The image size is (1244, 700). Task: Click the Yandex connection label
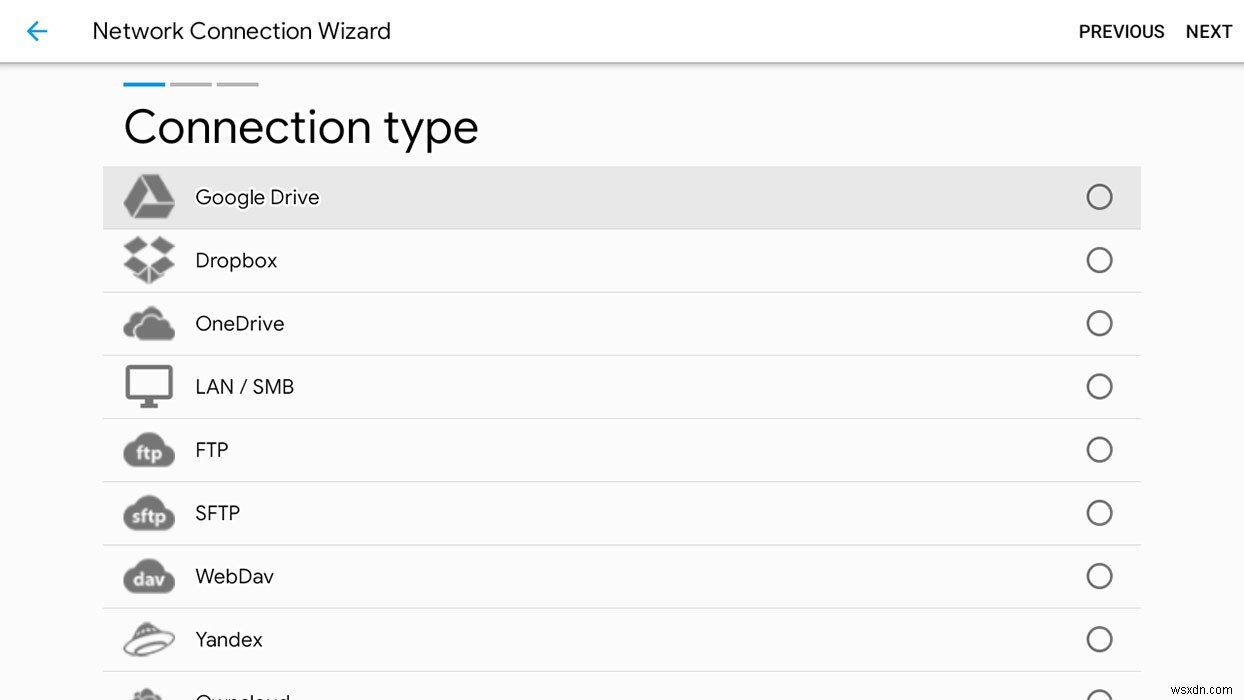(229, 640)
